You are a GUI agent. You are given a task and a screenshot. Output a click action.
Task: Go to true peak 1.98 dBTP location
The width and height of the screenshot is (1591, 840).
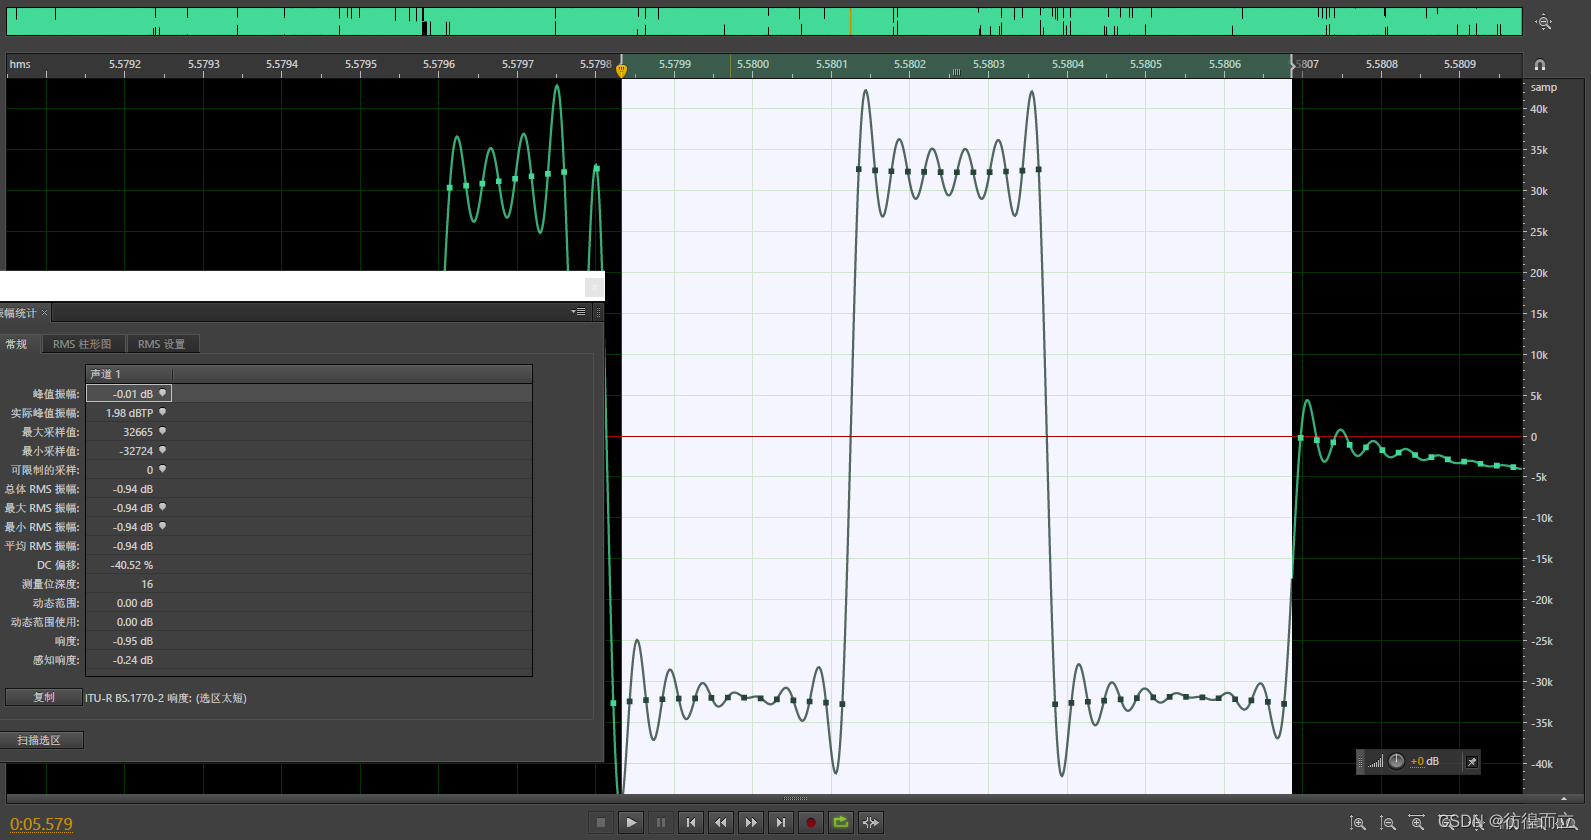click(162, 412)
